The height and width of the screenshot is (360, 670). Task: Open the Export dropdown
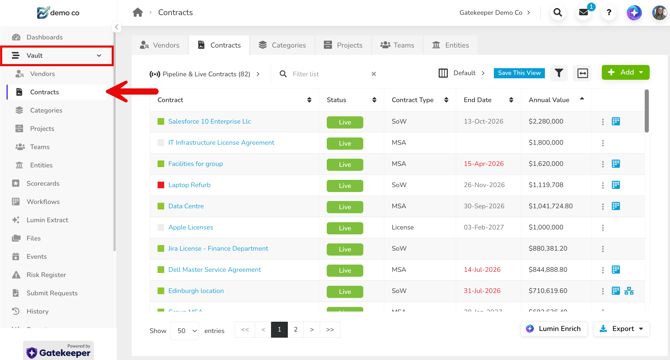click(621, 329)
